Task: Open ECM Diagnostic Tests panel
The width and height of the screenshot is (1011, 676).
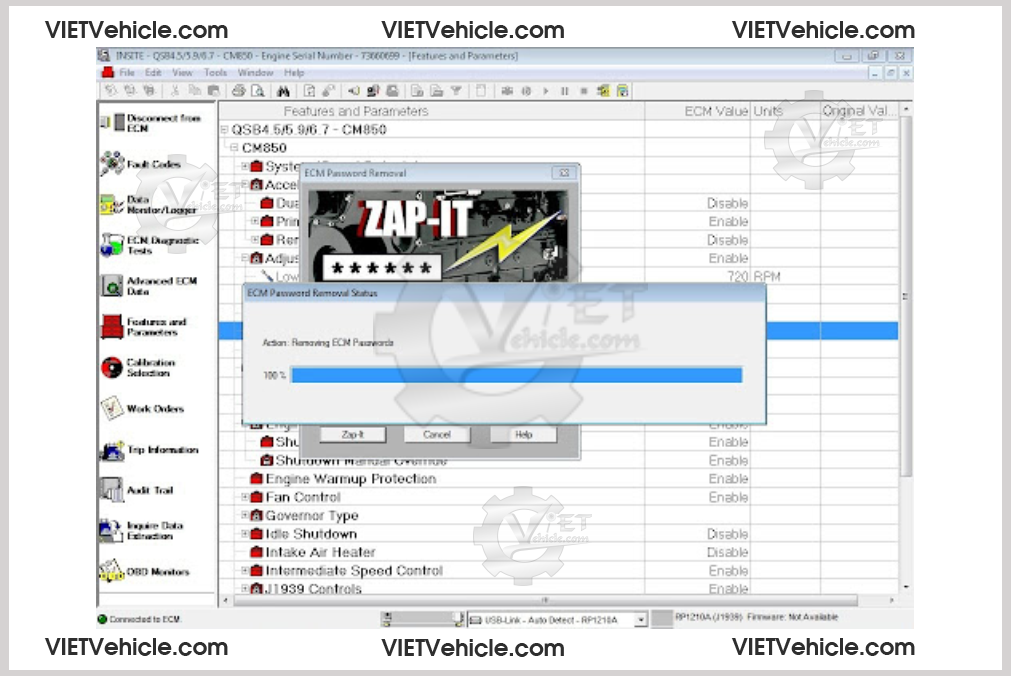Action: coord(112,245)
